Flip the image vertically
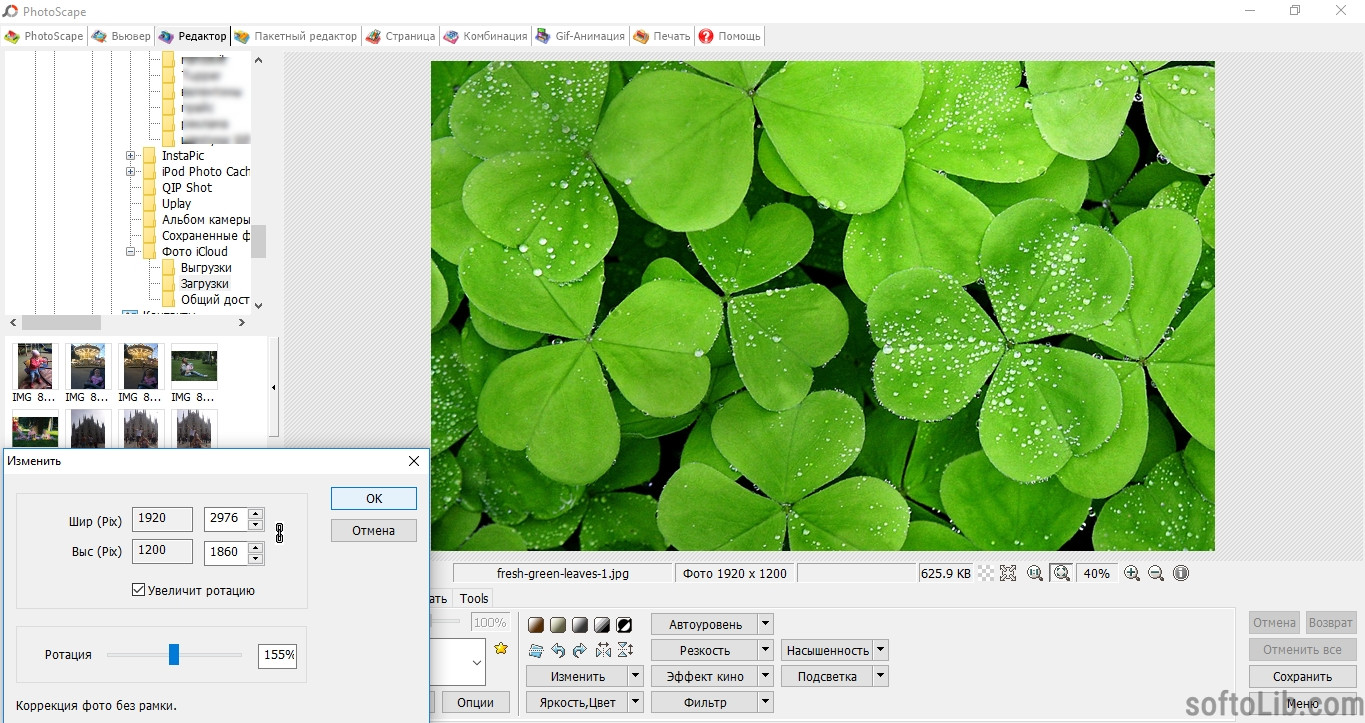 (625, 650)
